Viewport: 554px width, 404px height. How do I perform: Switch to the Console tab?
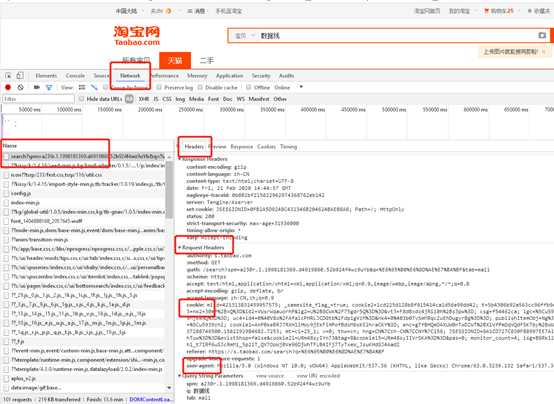[x=75, y=76]
